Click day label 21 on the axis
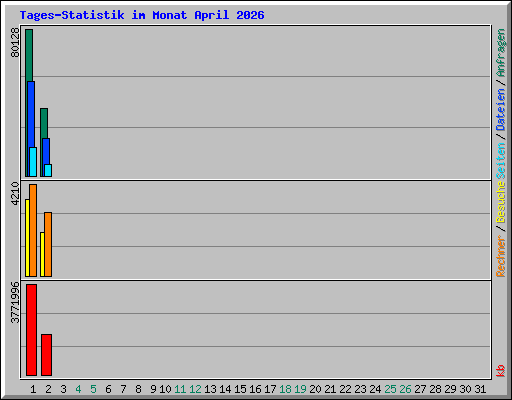512x400 pixels. [330, 389]
